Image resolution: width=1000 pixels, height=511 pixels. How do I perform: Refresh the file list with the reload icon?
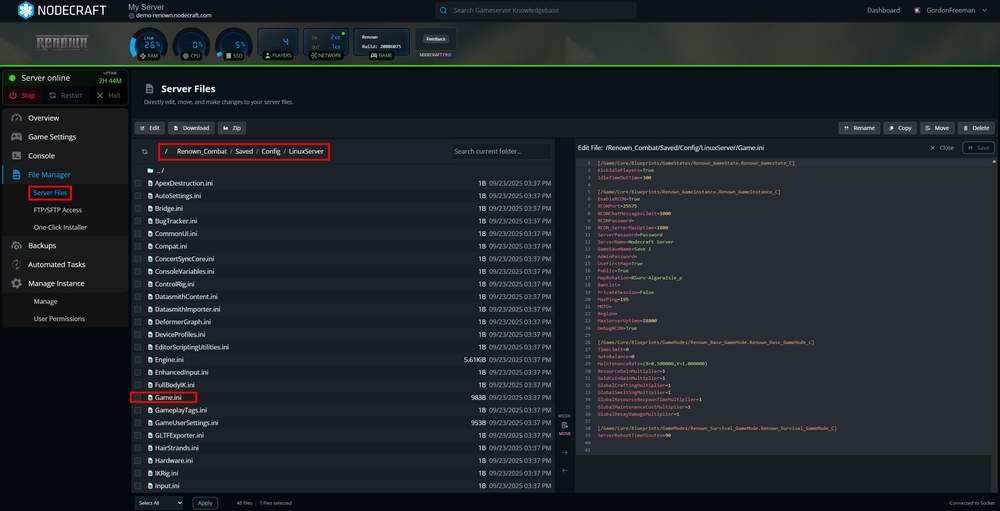(145, 152)
